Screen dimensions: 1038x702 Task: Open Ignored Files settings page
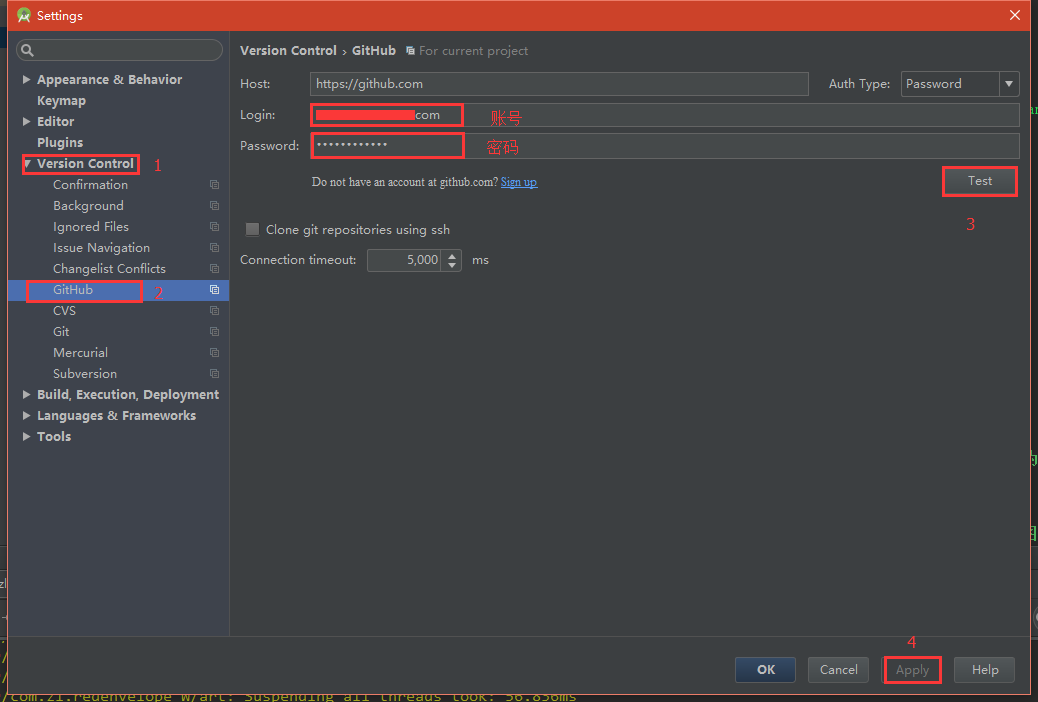coord(91,226)
